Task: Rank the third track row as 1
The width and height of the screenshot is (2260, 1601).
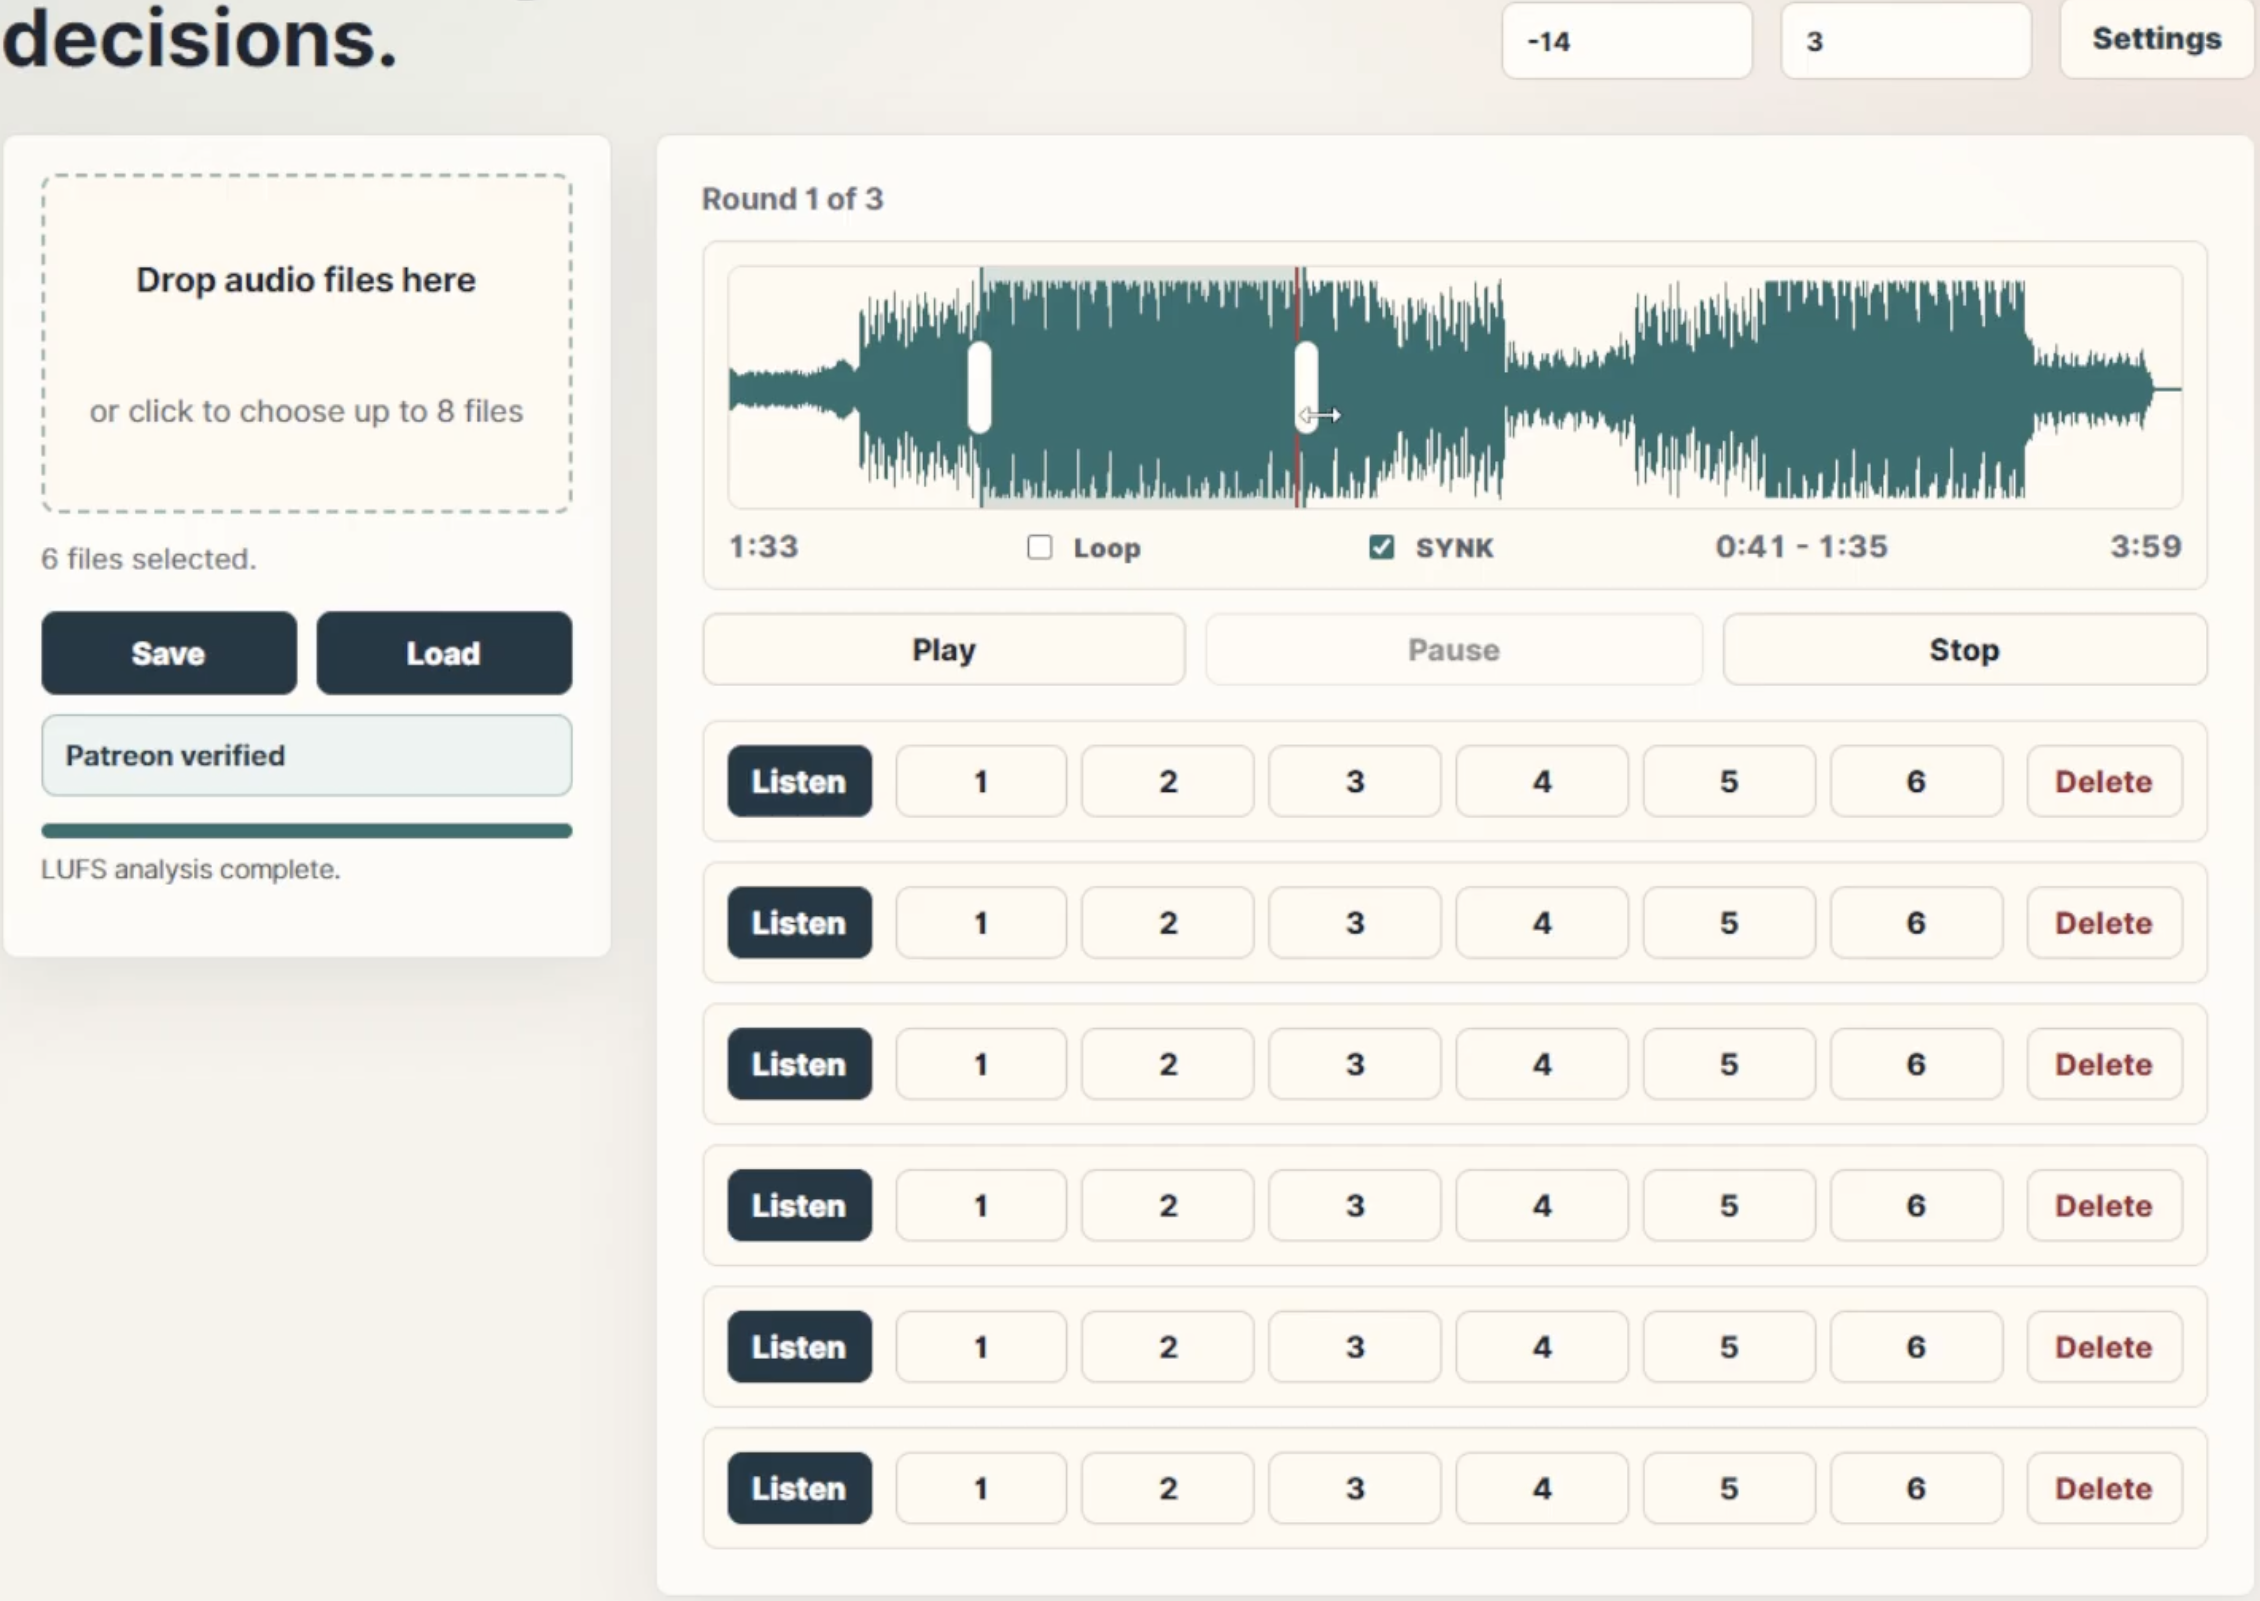Action: pos(981,1064)
